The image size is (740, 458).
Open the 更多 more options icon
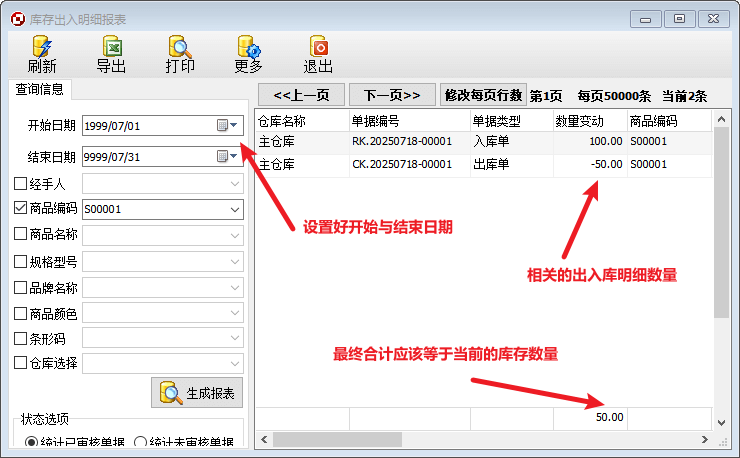pyautogui.click(x=249, y=46)
